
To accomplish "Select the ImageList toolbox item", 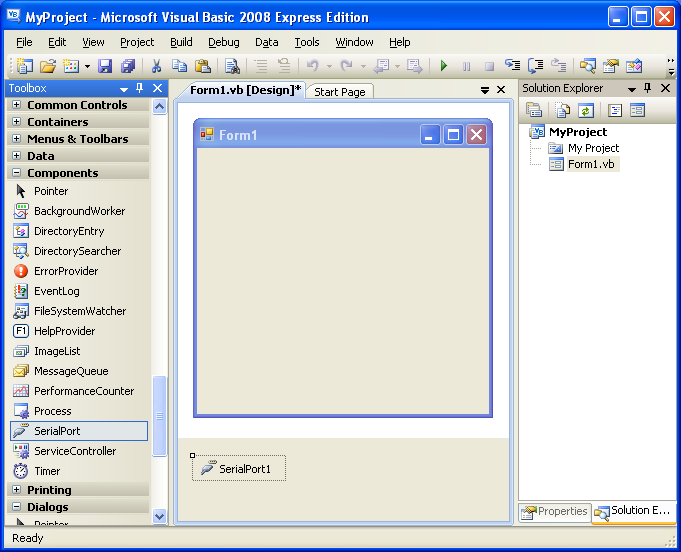I will click(x=79, y=351).
